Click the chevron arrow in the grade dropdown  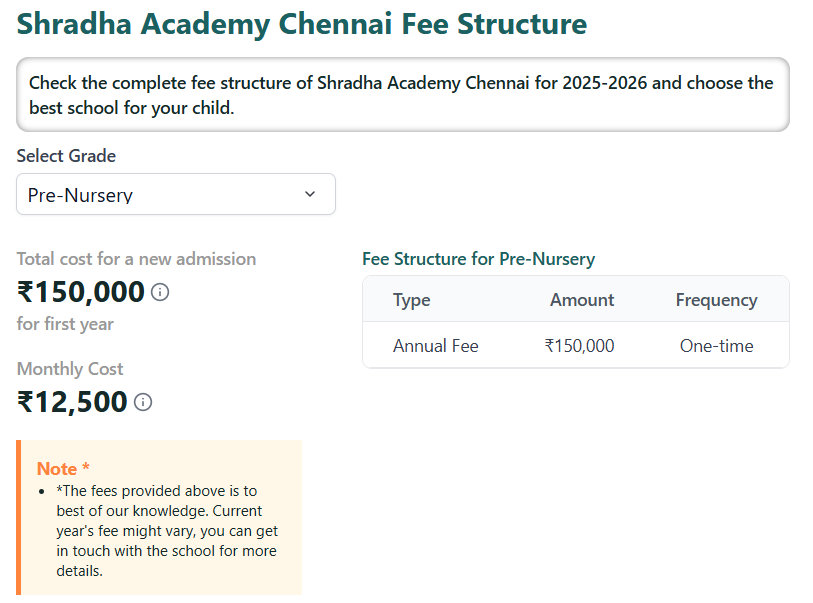click(x=309, y=193)
